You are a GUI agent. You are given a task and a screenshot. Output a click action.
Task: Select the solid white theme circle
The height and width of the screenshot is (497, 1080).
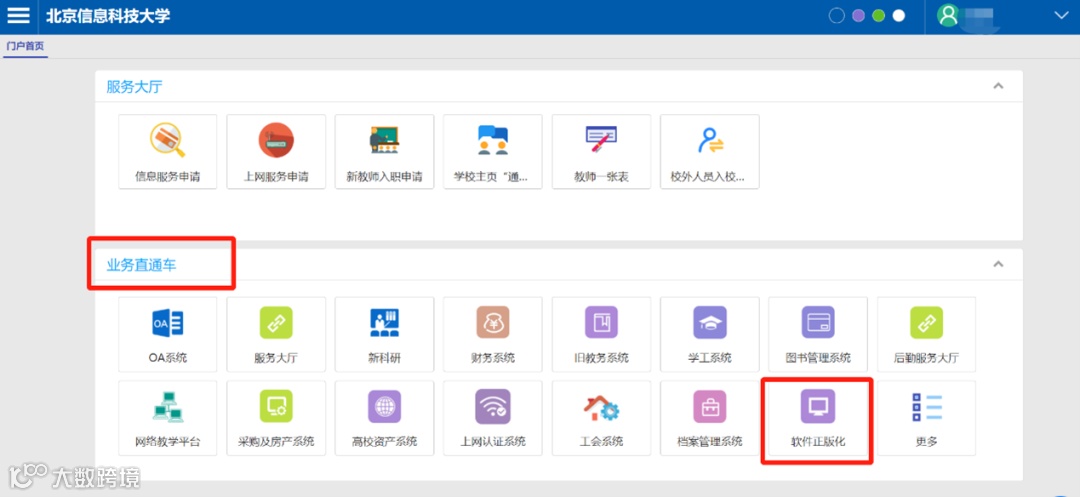(x=899, y=16)
